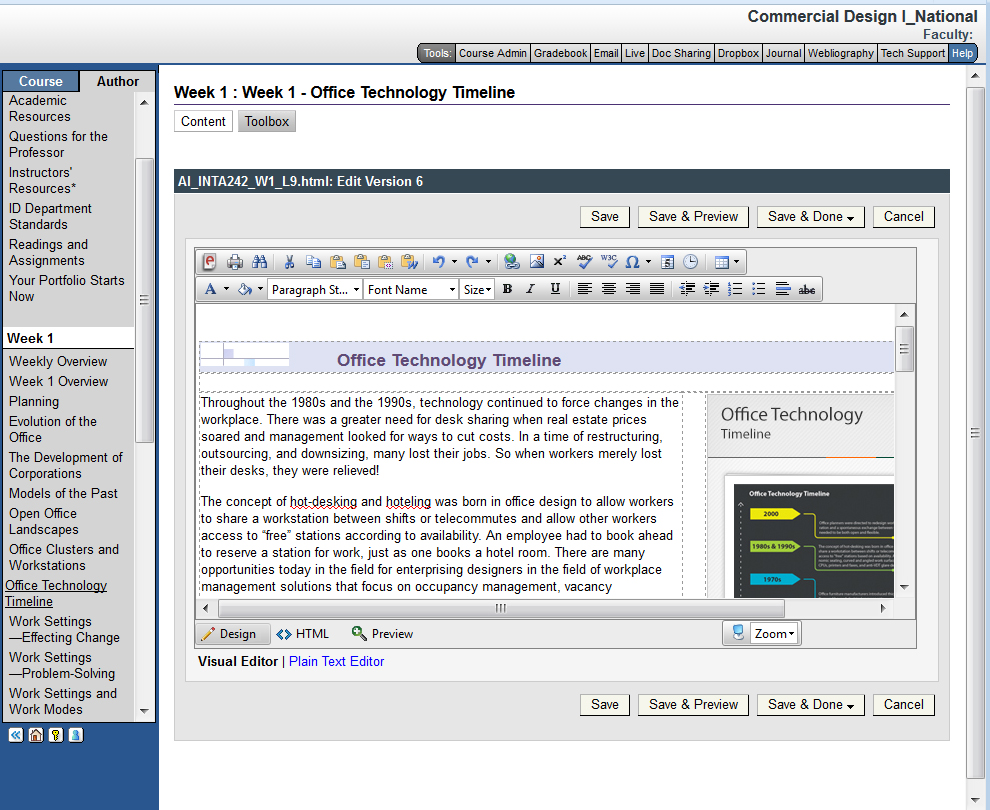Switch to the Toolbox tab
This screenshot has height=810, width=990.
pyautogui.click(x=267, y=121)
